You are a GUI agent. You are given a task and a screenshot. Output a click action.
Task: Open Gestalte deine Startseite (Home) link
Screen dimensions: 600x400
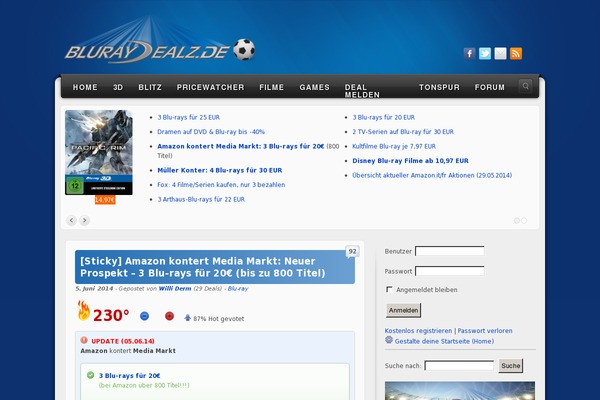444,341
